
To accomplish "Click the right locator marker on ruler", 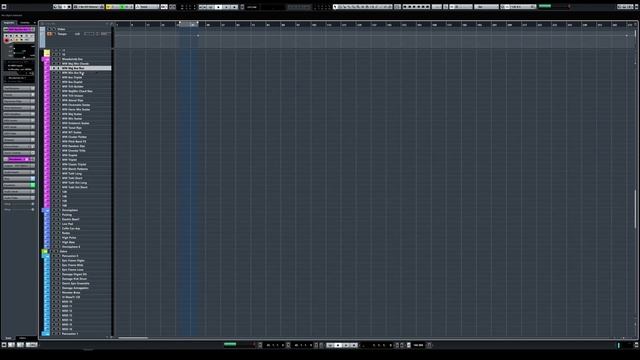I will coord(198,22).
